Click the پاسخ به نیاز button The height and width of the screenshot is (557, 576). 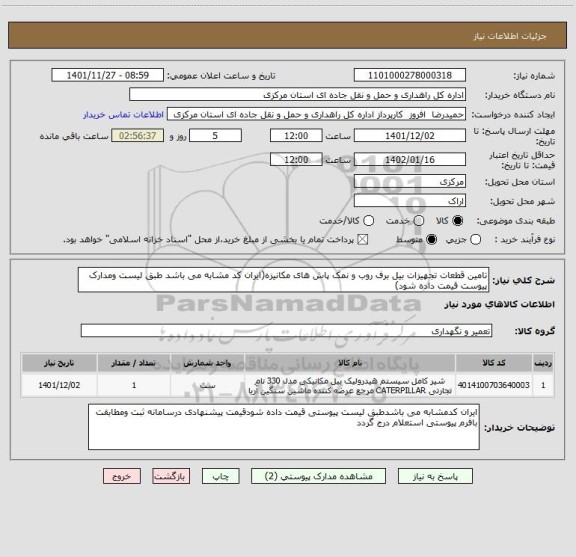(x=435, y=476)
